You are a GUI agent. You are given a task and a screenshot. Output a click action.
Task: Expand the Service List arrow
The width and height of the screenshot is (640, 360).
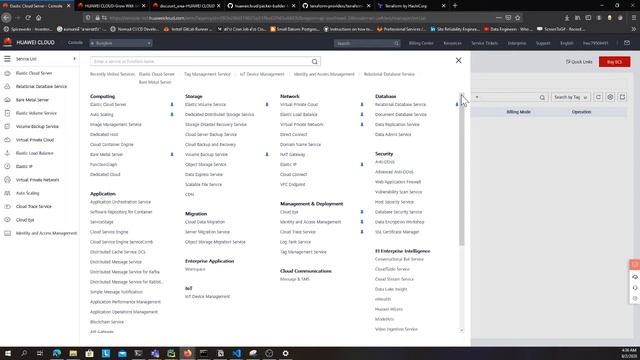(x=74, y=59)
